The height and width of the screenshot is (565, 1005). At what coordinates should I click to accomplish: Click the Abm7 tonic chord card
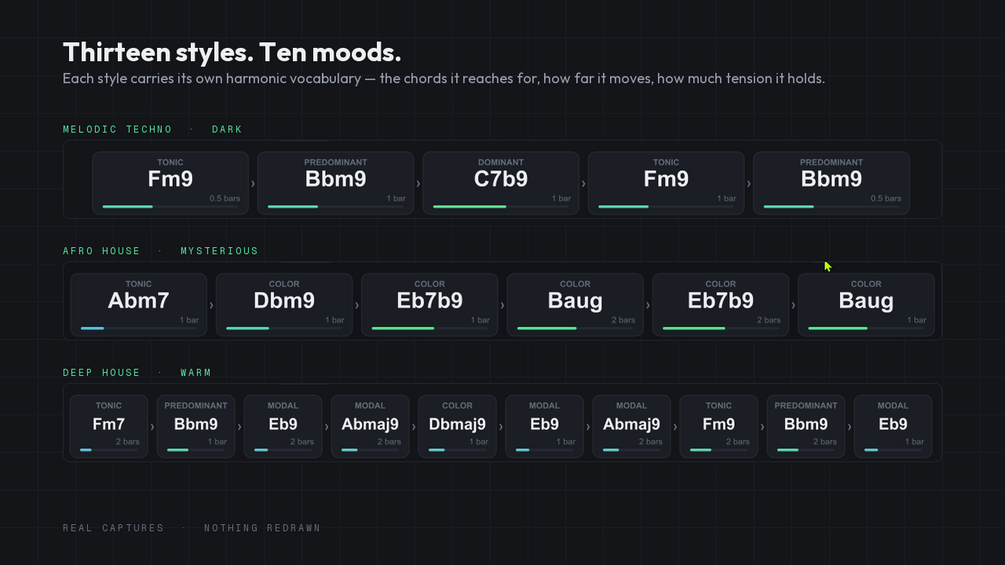[x=138, y=305]
